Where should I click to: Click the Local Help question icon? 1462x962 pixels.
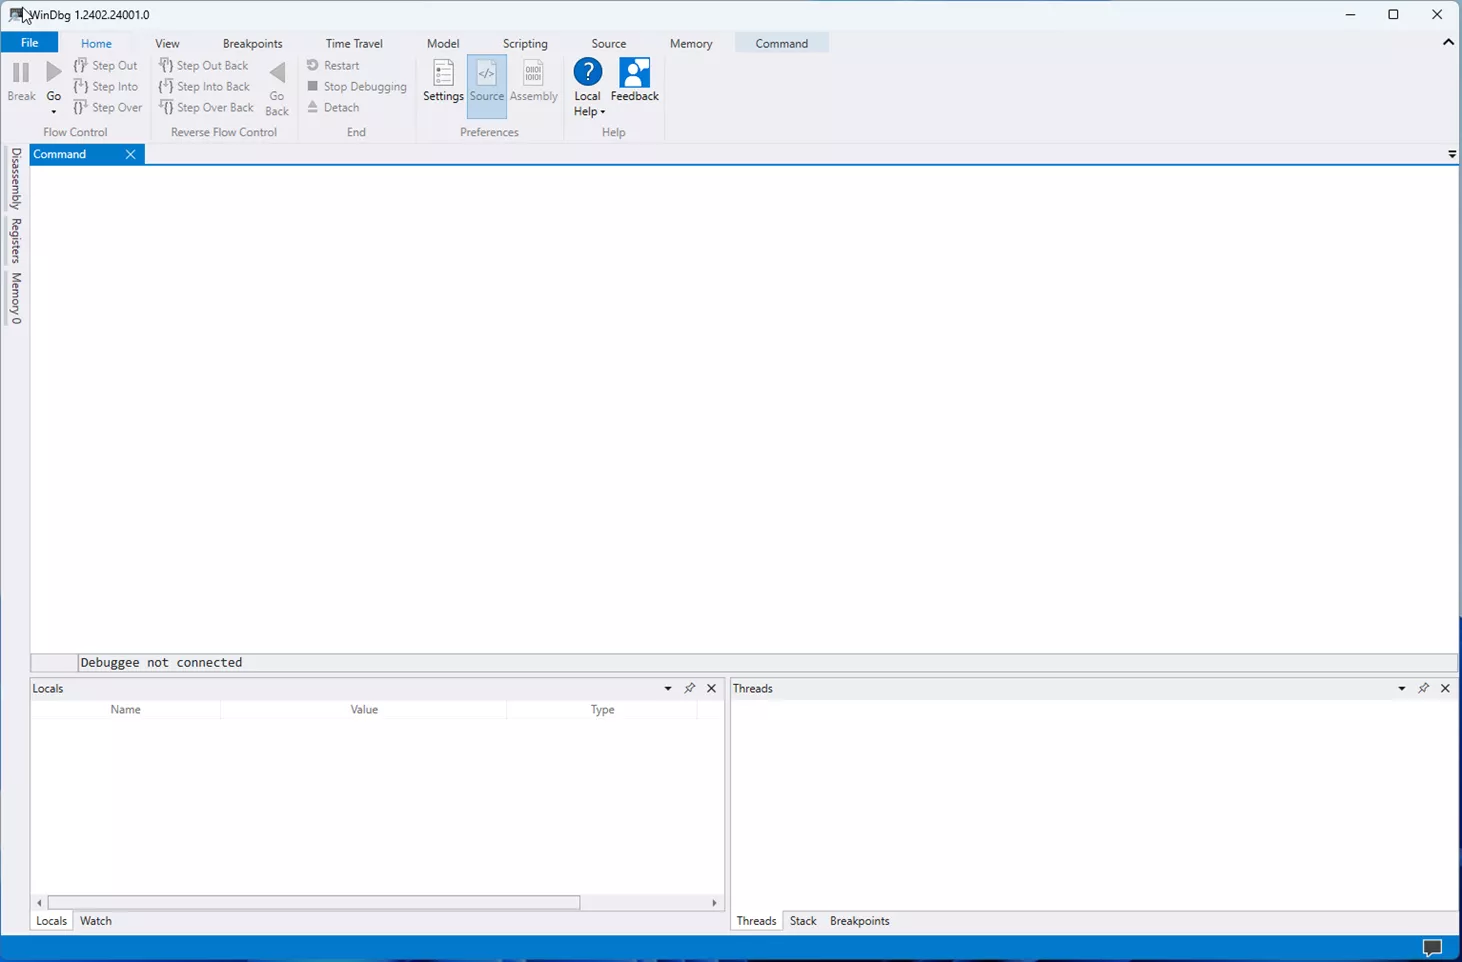click(587, 72)
